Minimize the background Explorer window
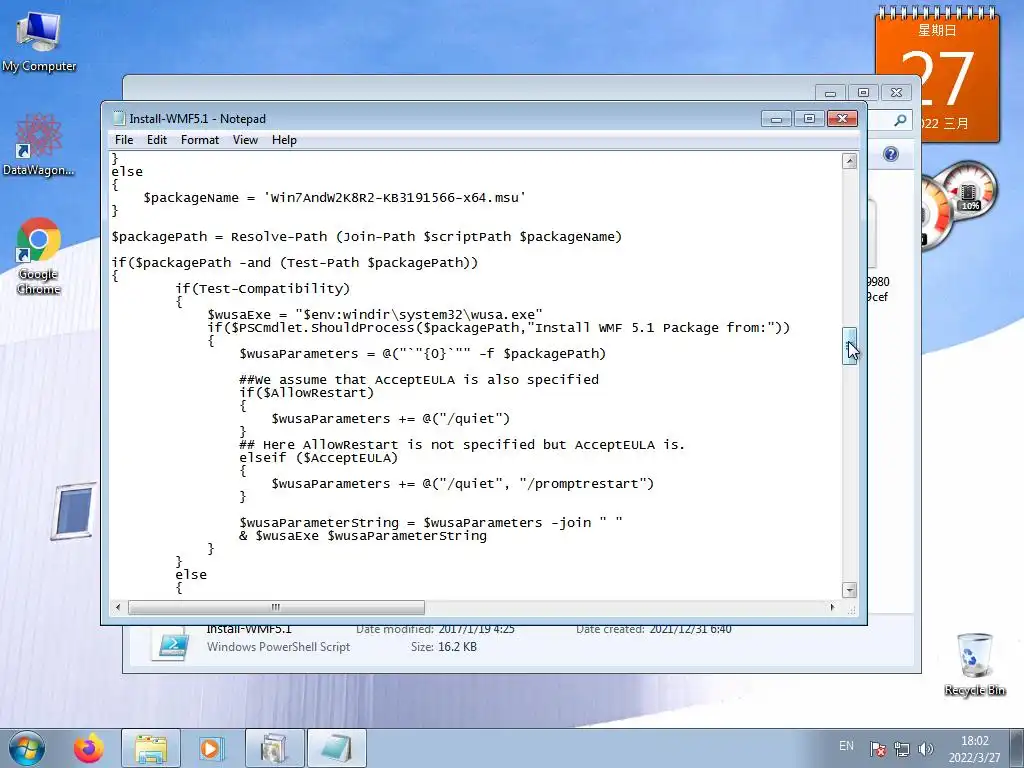The width and height of the screenshot is (1024, 768). click(830, 93)
